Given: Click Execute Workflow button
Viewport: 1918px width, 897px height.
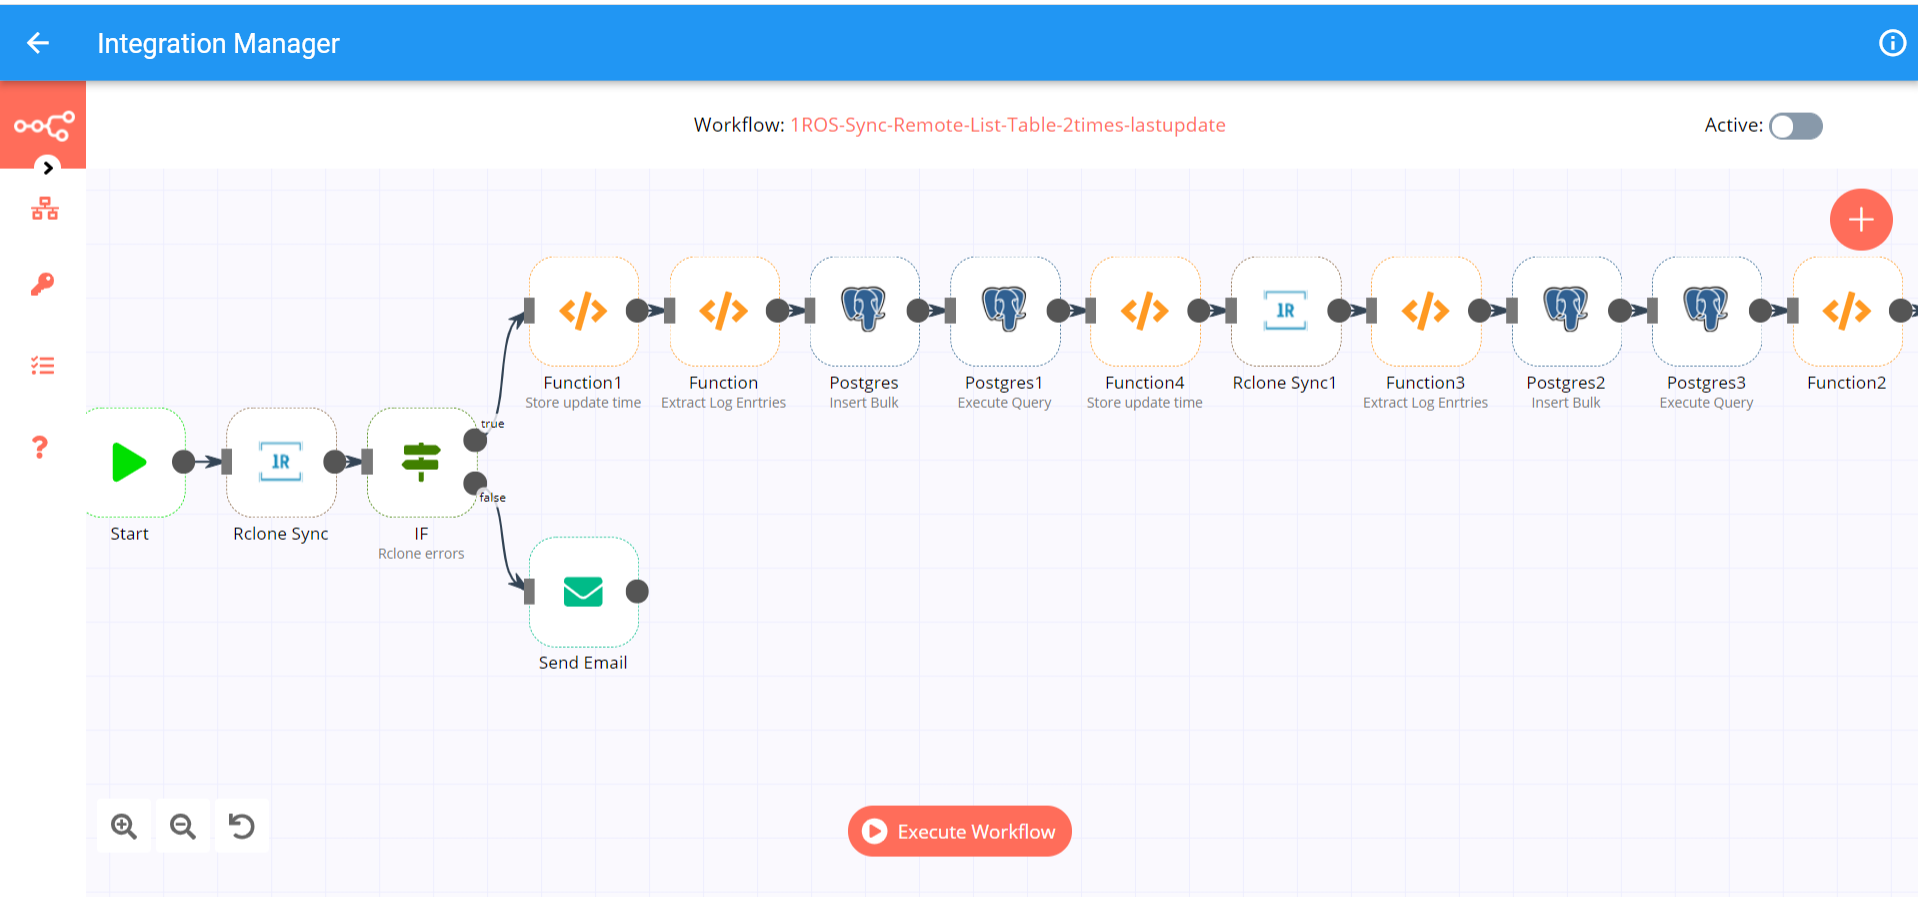Looking at the screenshot, I should (960, 831).
